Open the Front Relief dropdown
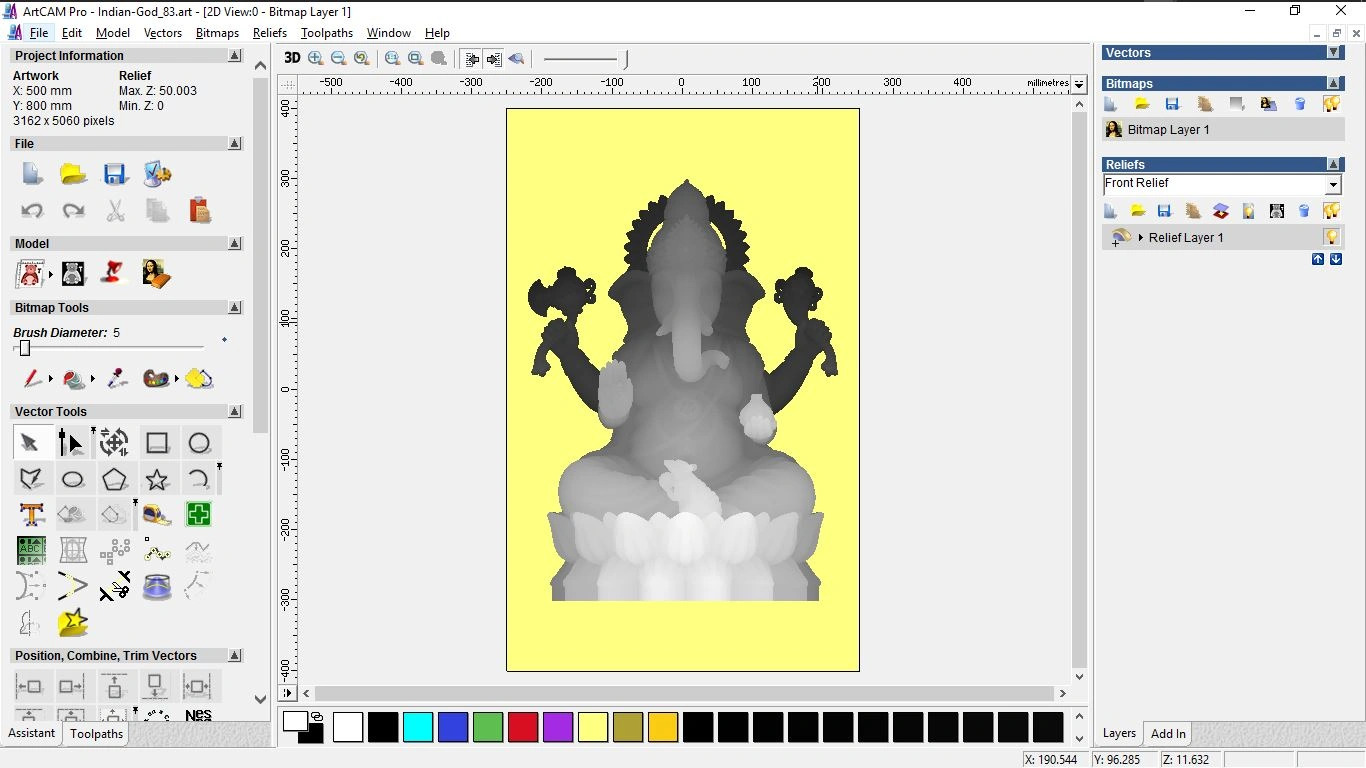 (x=1333, y=184)
